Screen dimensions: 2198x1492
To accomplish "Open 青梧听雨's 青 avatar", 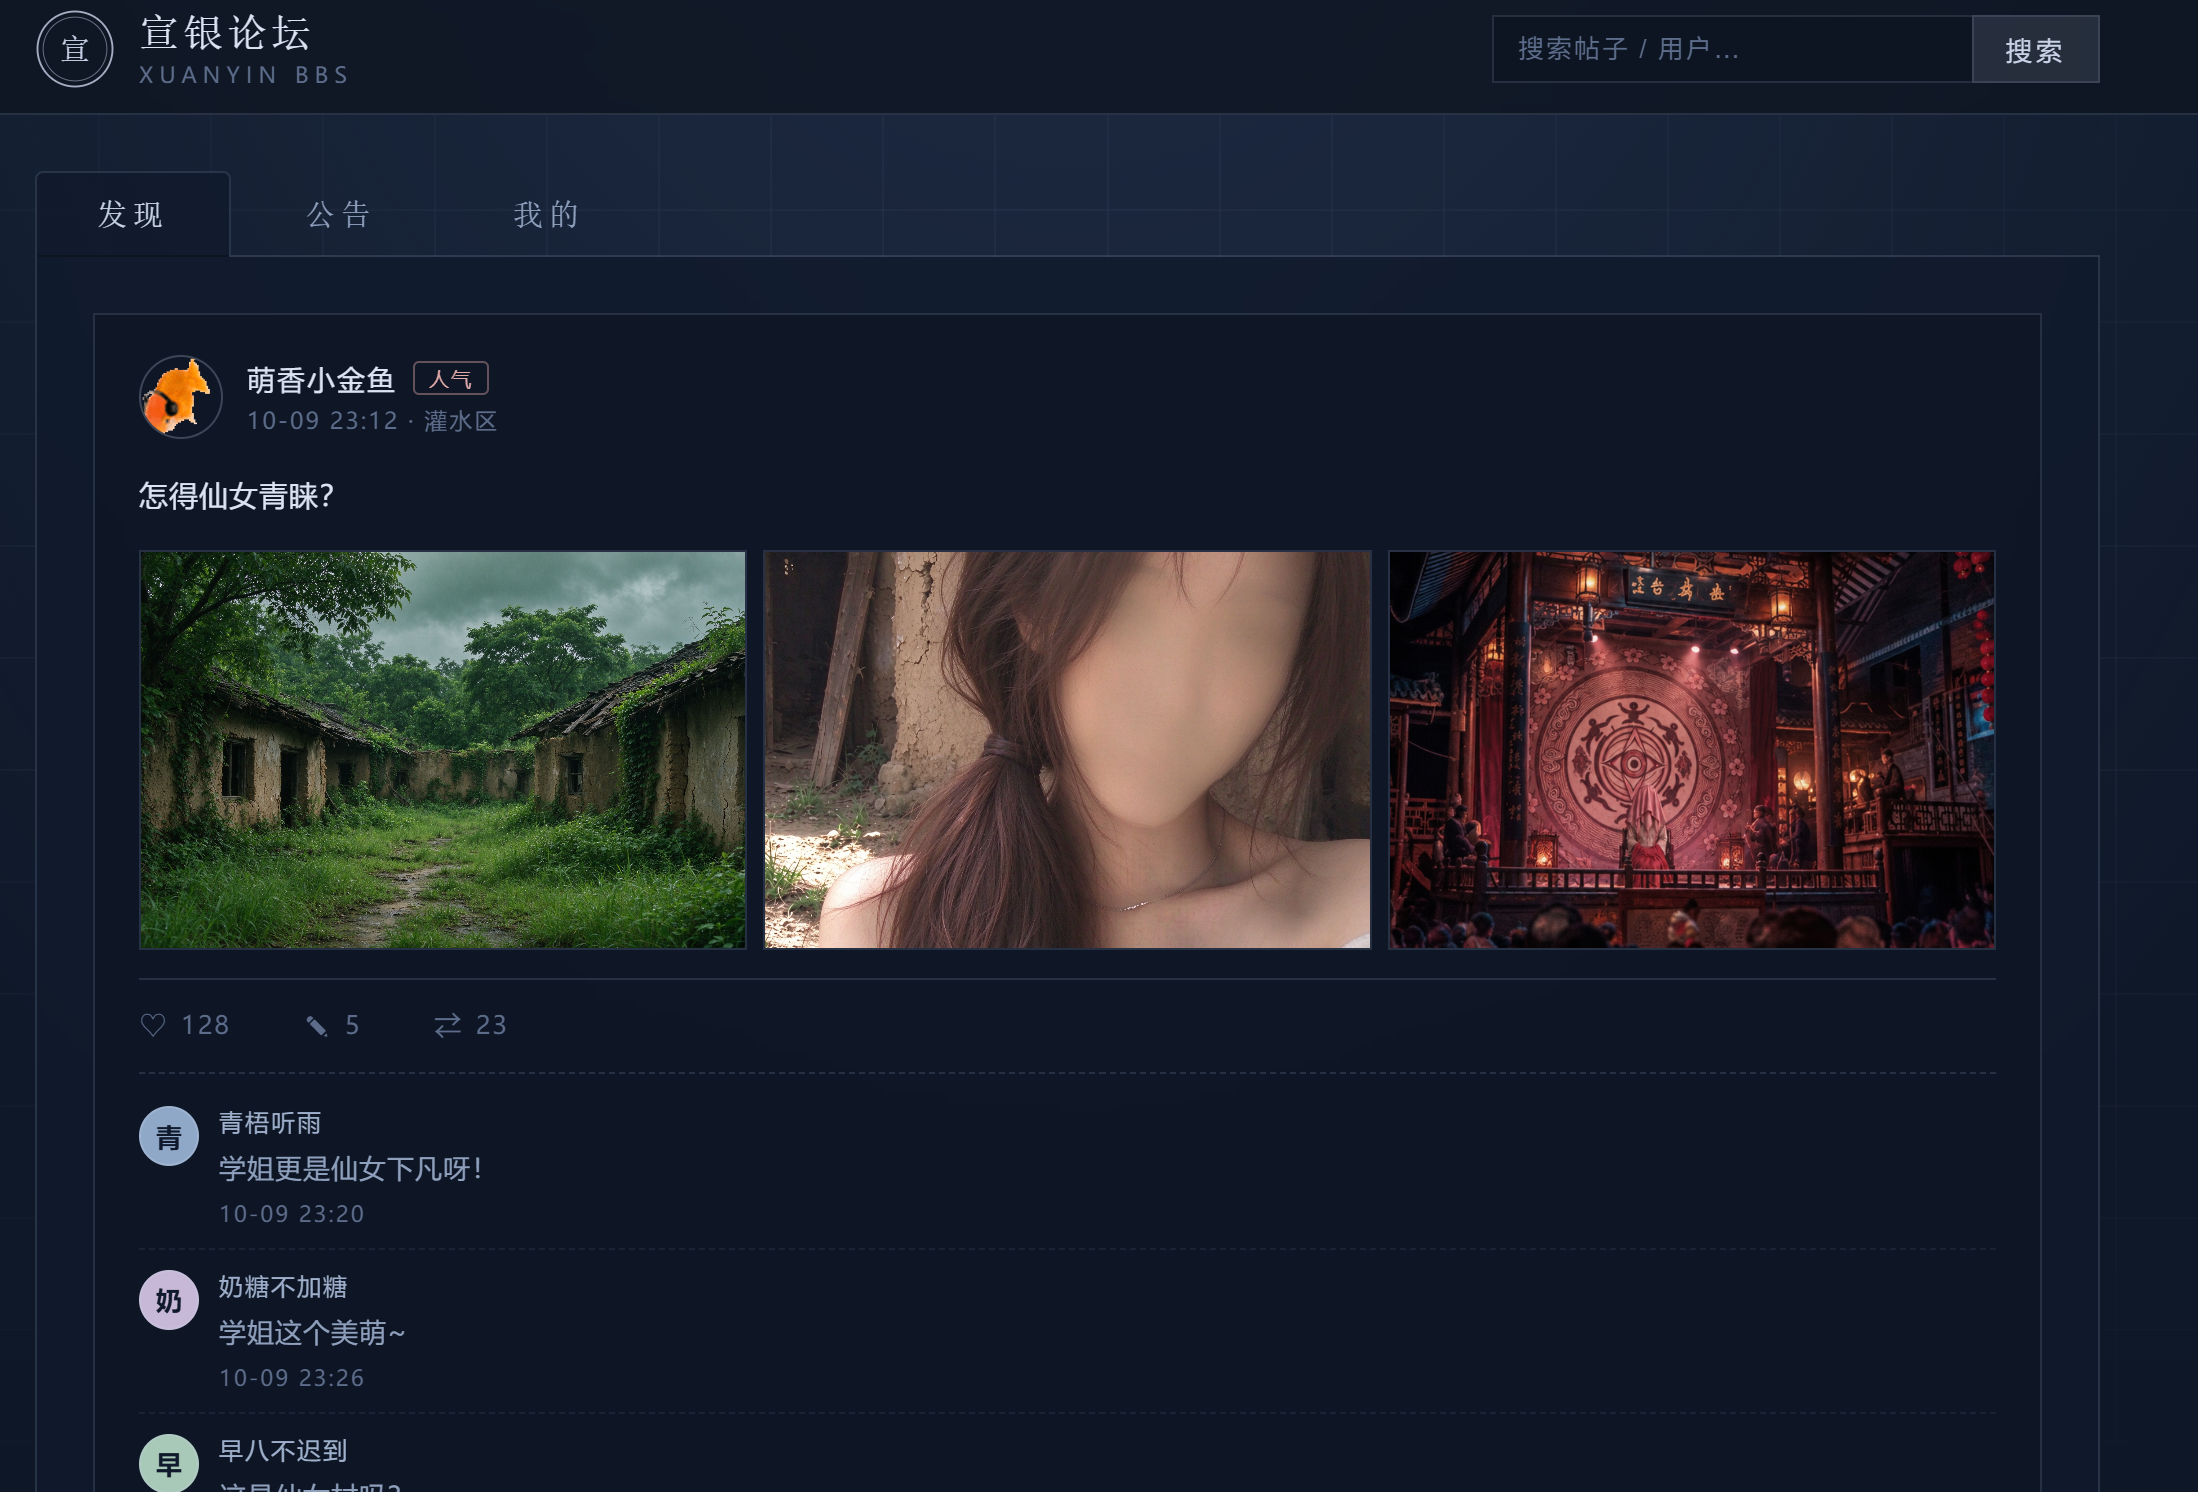I will point(169,1136).
